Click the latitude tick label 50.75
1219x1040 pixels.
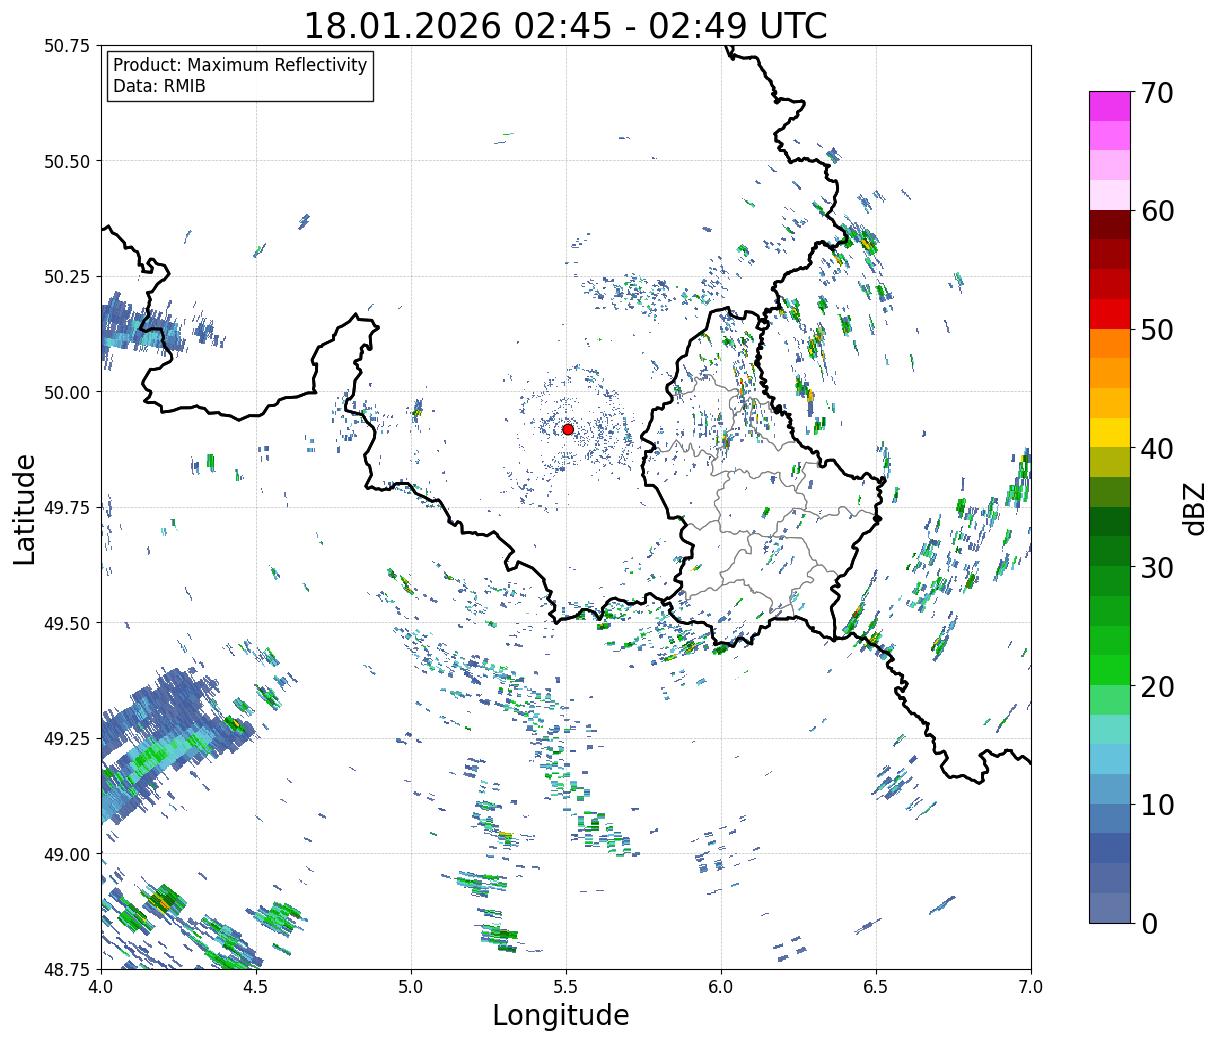68,46
